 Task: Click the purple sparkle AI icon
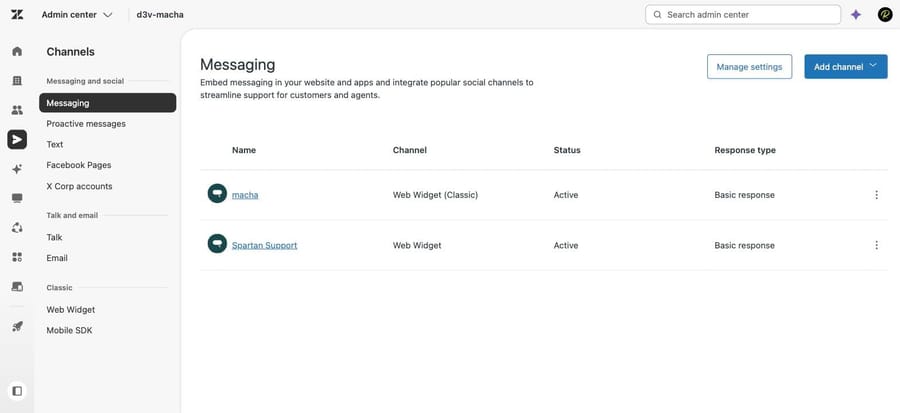(x=856, y=15)
